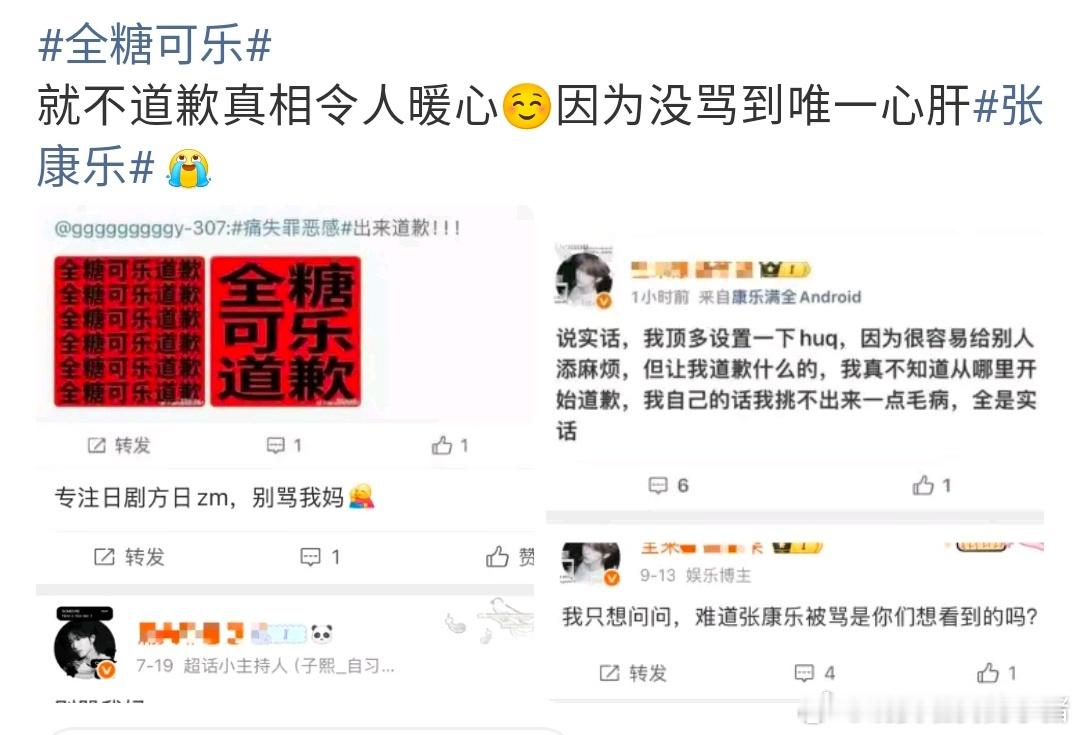Like the 说实话 huq post

click(x=931, y=486)
